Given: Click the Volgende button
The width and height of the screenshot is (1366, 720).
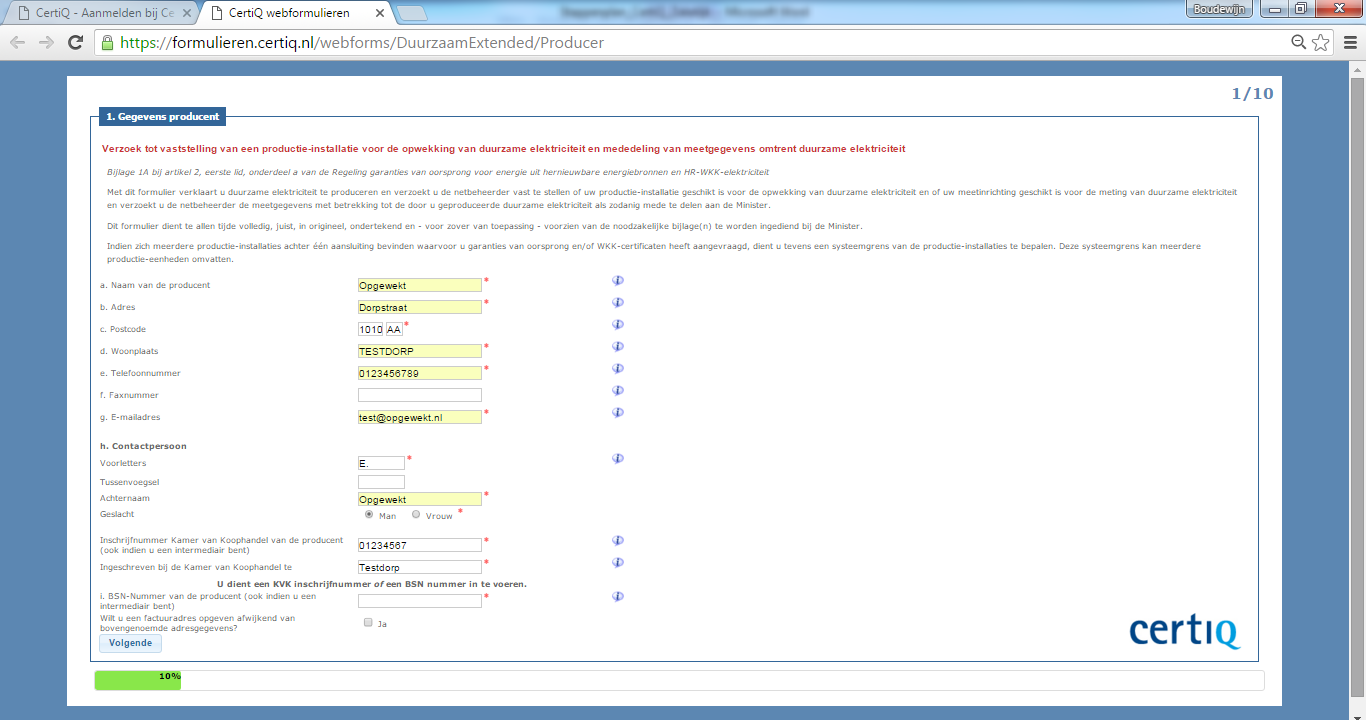Looking at the screenshot, I should click(x=130, y=643).
